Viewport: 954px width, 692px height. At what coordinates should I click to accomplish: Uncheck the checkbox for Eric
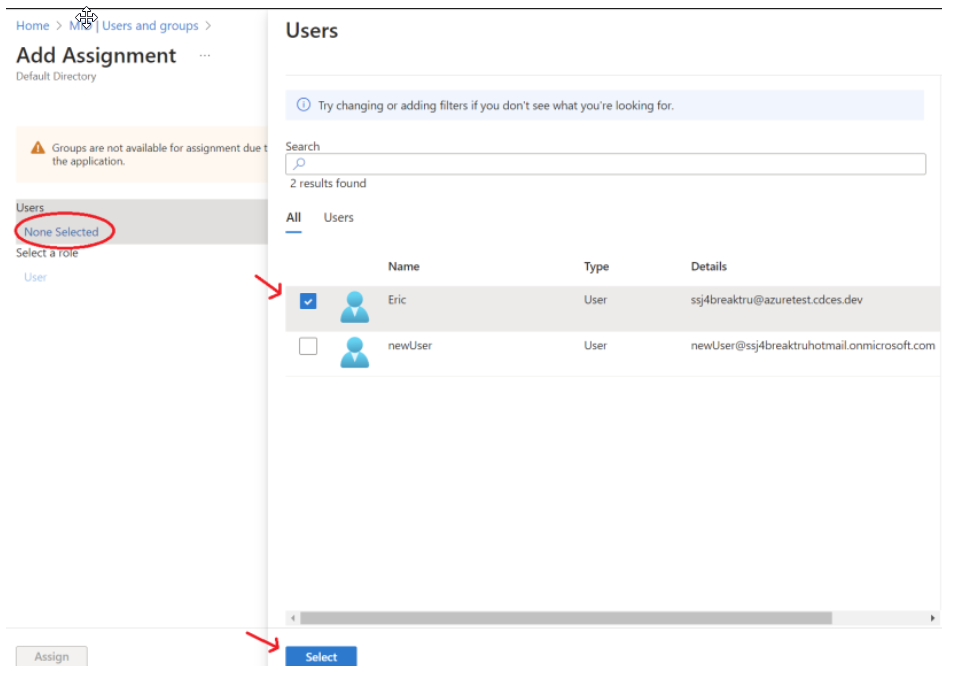pyautogui.click(x=308, y=301)
